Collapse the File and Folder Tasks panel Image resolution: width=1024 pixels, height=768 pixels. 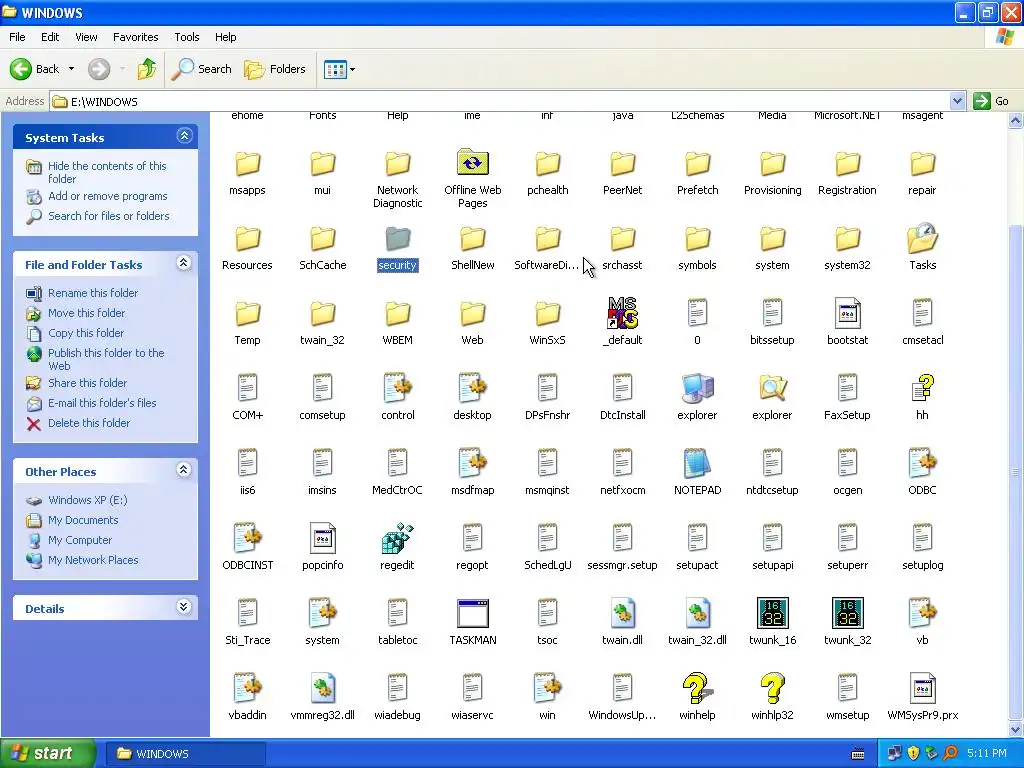point(184,263)
